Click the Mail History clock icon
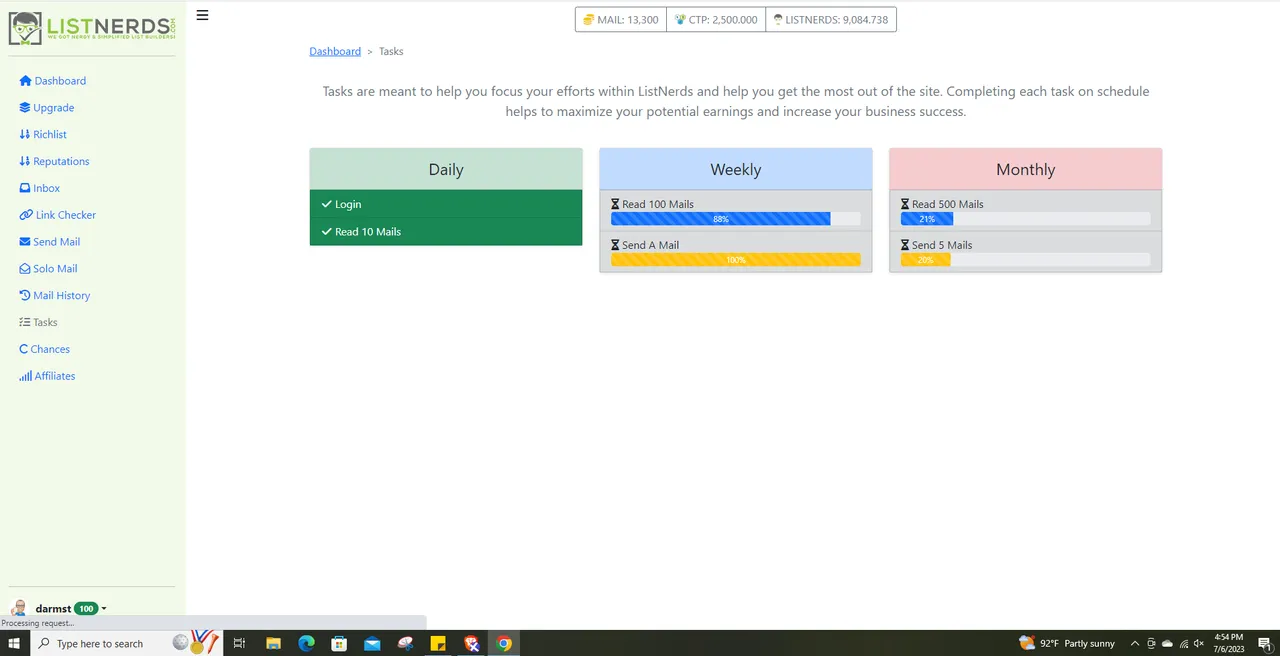 (x=25, y=296)
